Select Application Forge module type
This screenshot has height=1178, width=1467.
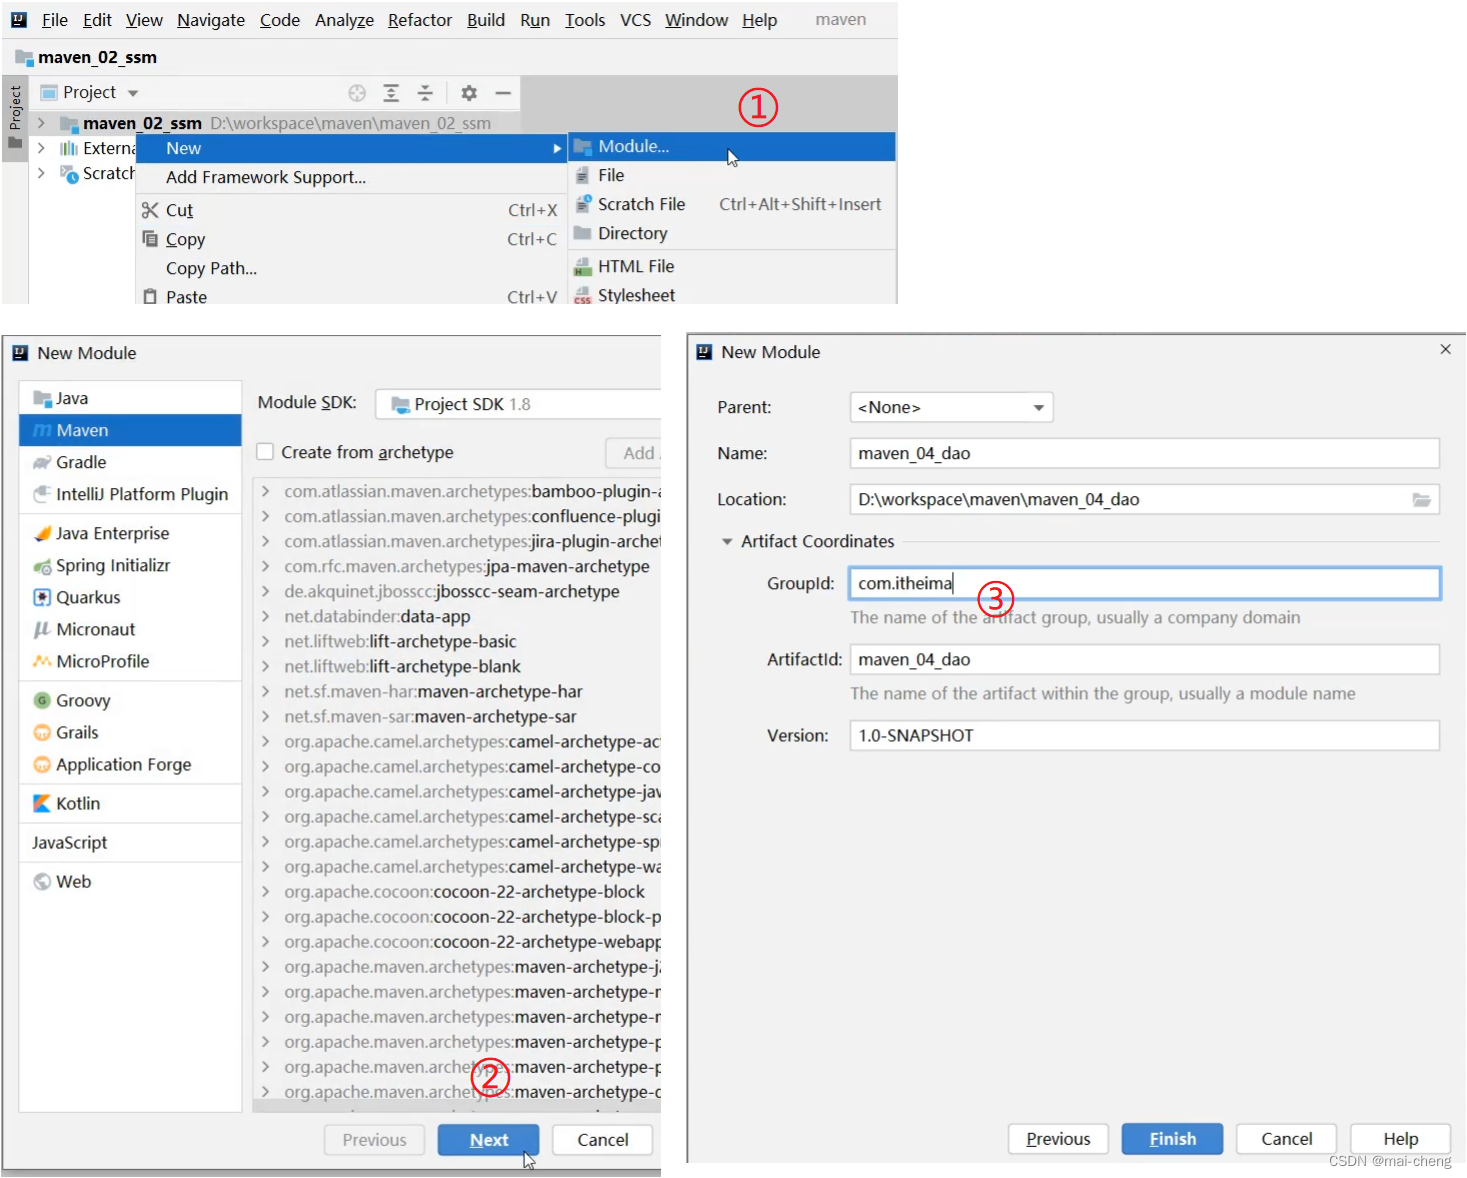click(130, 764)
